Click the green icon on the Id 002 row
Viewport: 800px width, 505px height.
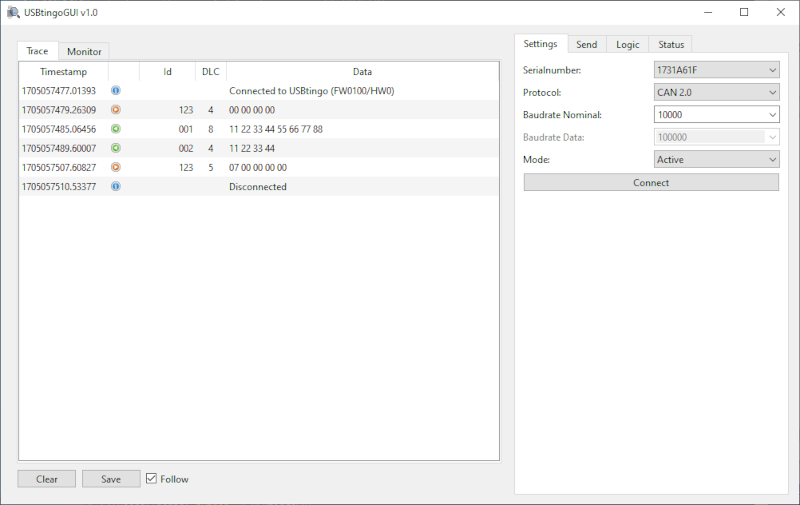pos(115,148)
